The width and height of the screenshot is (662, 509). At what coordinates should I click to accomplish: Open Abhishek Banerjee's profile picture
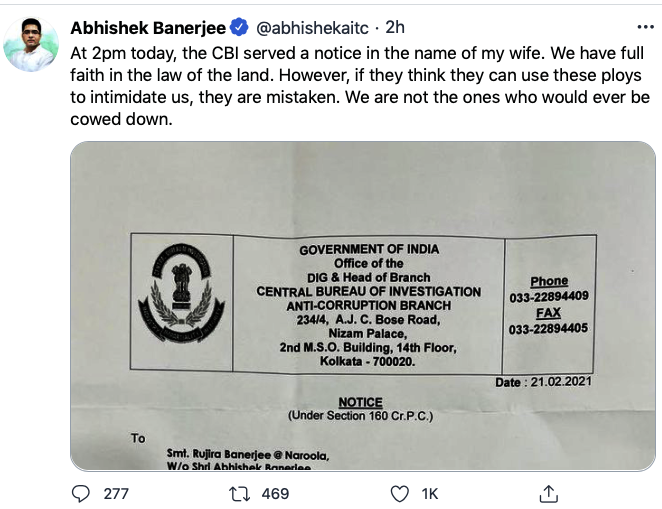[x=31, y=44]
